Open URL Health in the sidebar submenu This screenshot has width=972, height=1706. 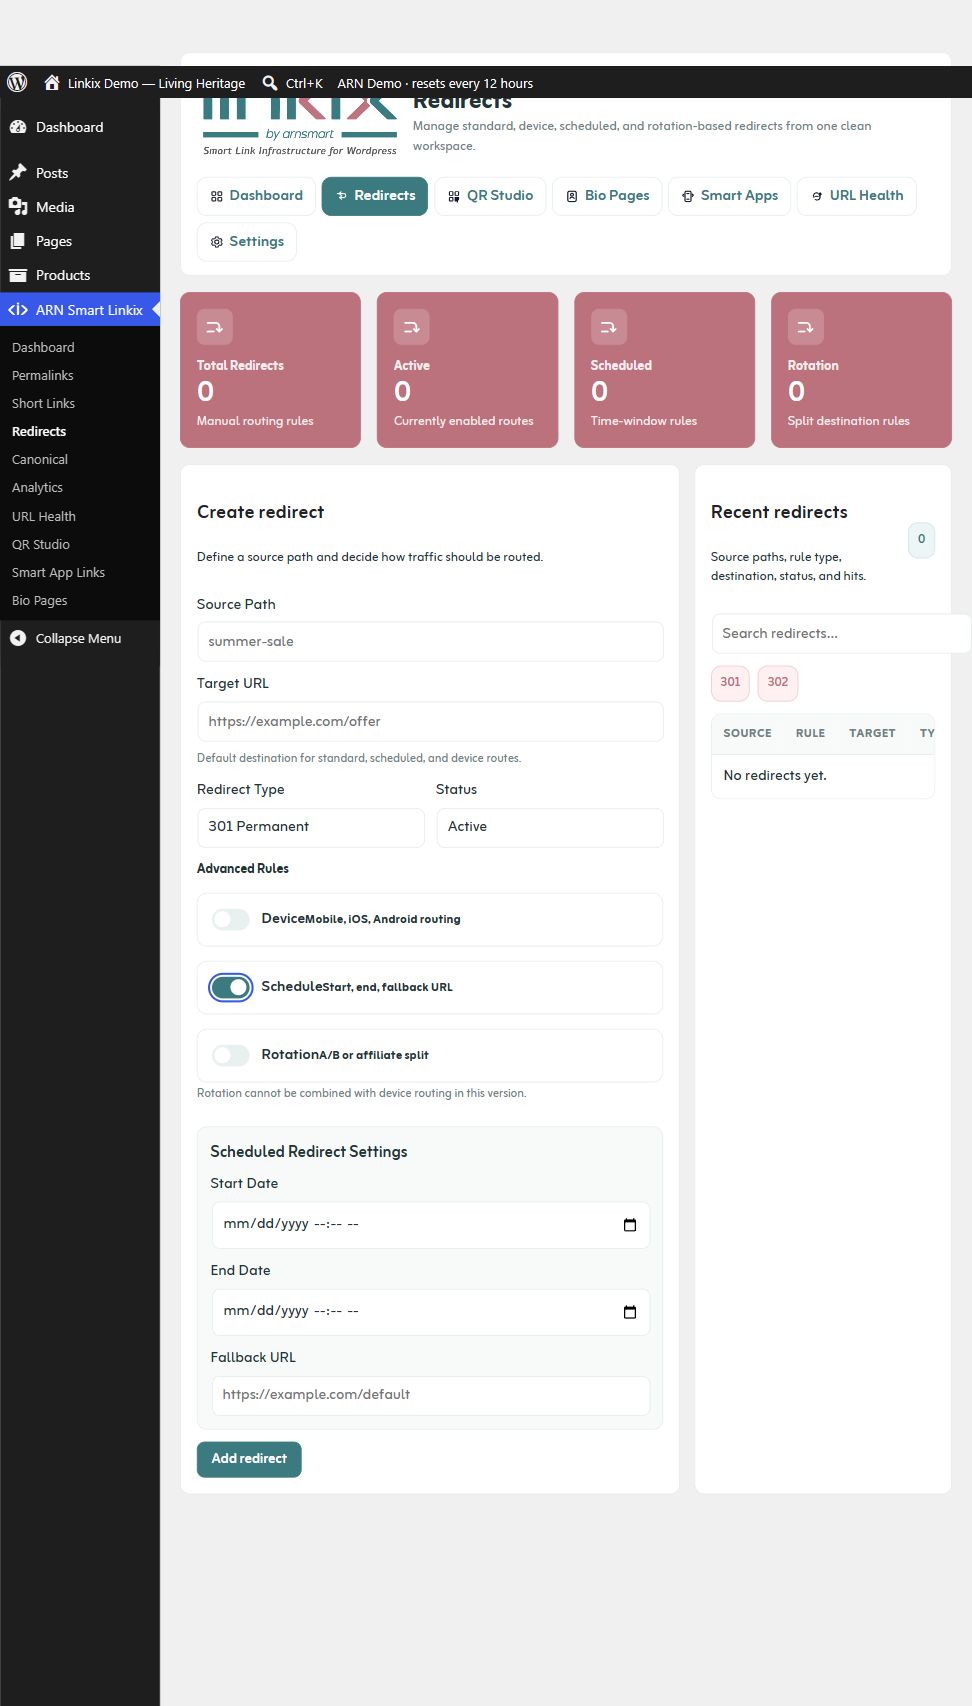point(44,516)
